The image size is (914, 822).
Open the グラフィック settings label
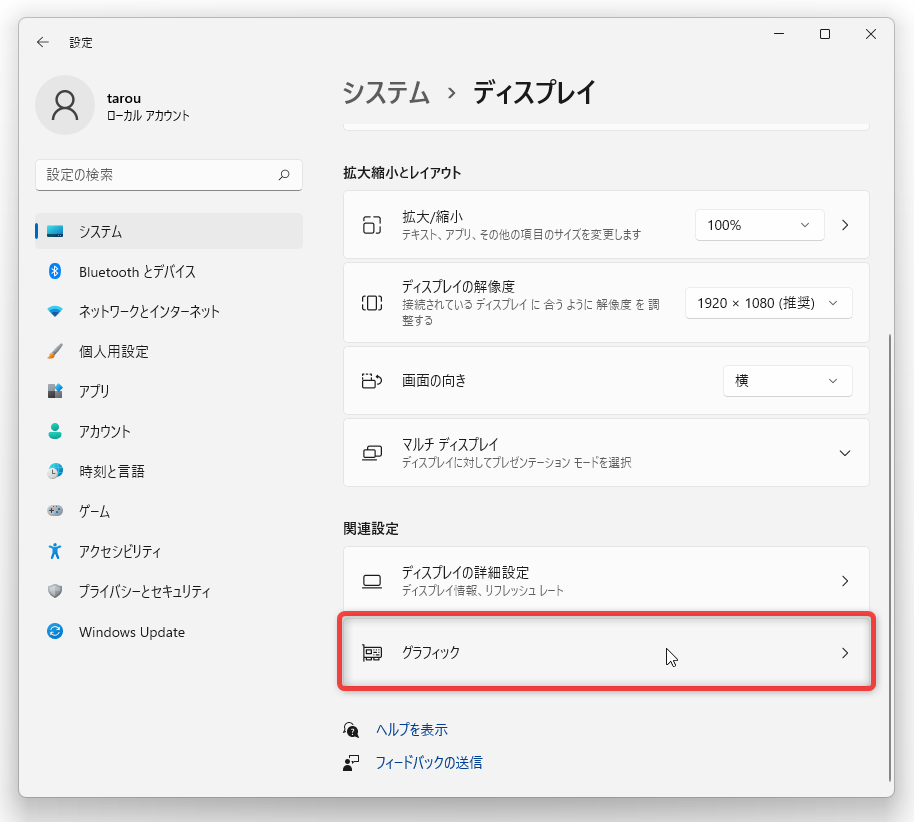pyautogui.click(x=431, y=652)
